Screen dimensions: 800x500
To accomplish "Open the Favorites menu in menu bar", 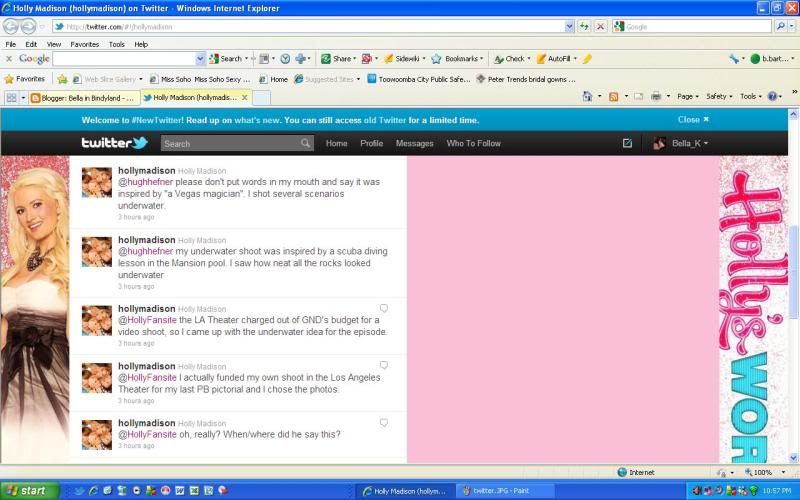I will tap(84, 44).
